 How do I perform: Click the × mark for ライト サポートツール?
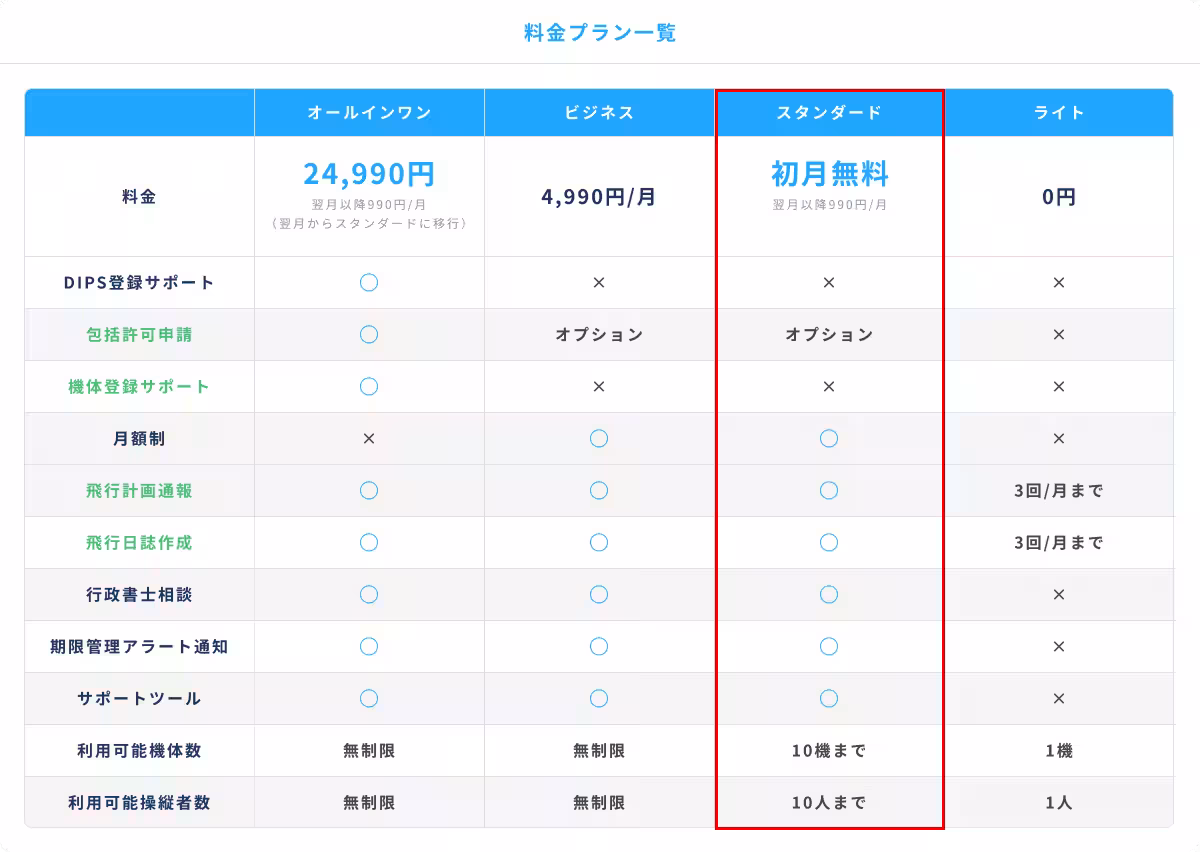click(1059, 699)
